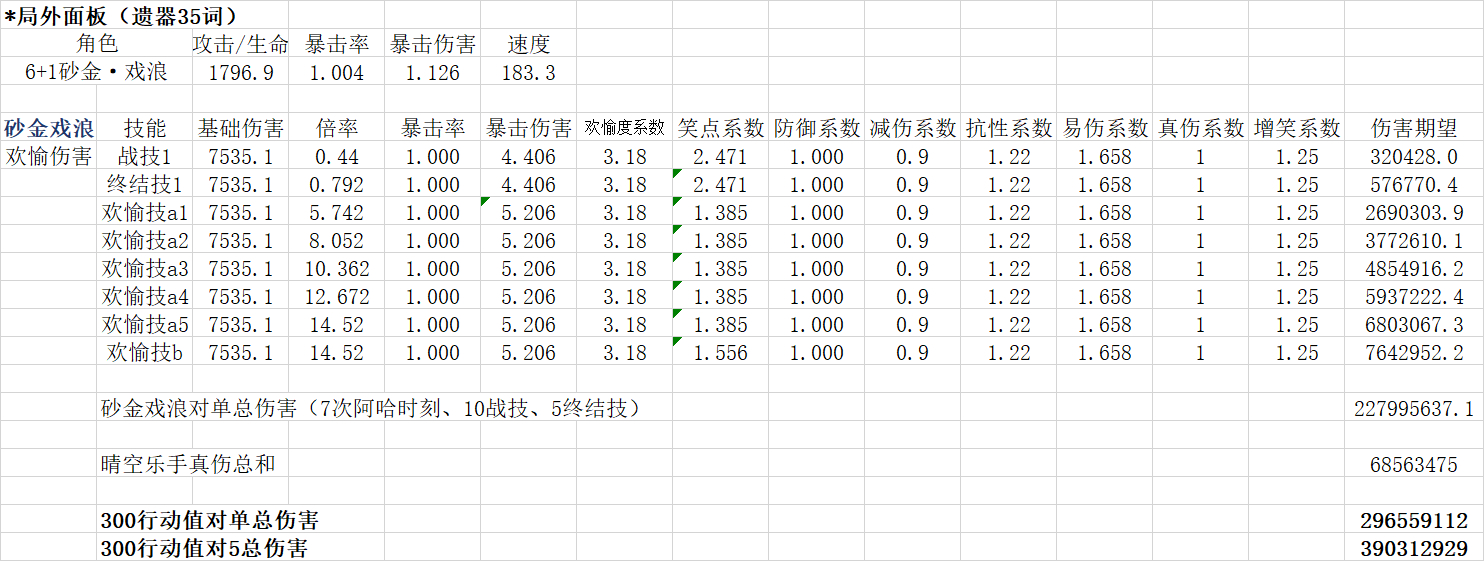Image resolution: width=1484 pixels, height=561 pixels.
Task: Select the '欢愉技a5' skill cell
Action: pos(145,324)
